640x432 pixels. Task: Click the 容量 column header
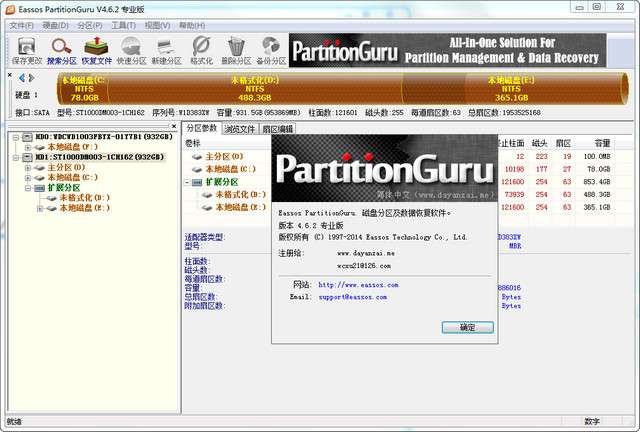click(x=602, y=143)
